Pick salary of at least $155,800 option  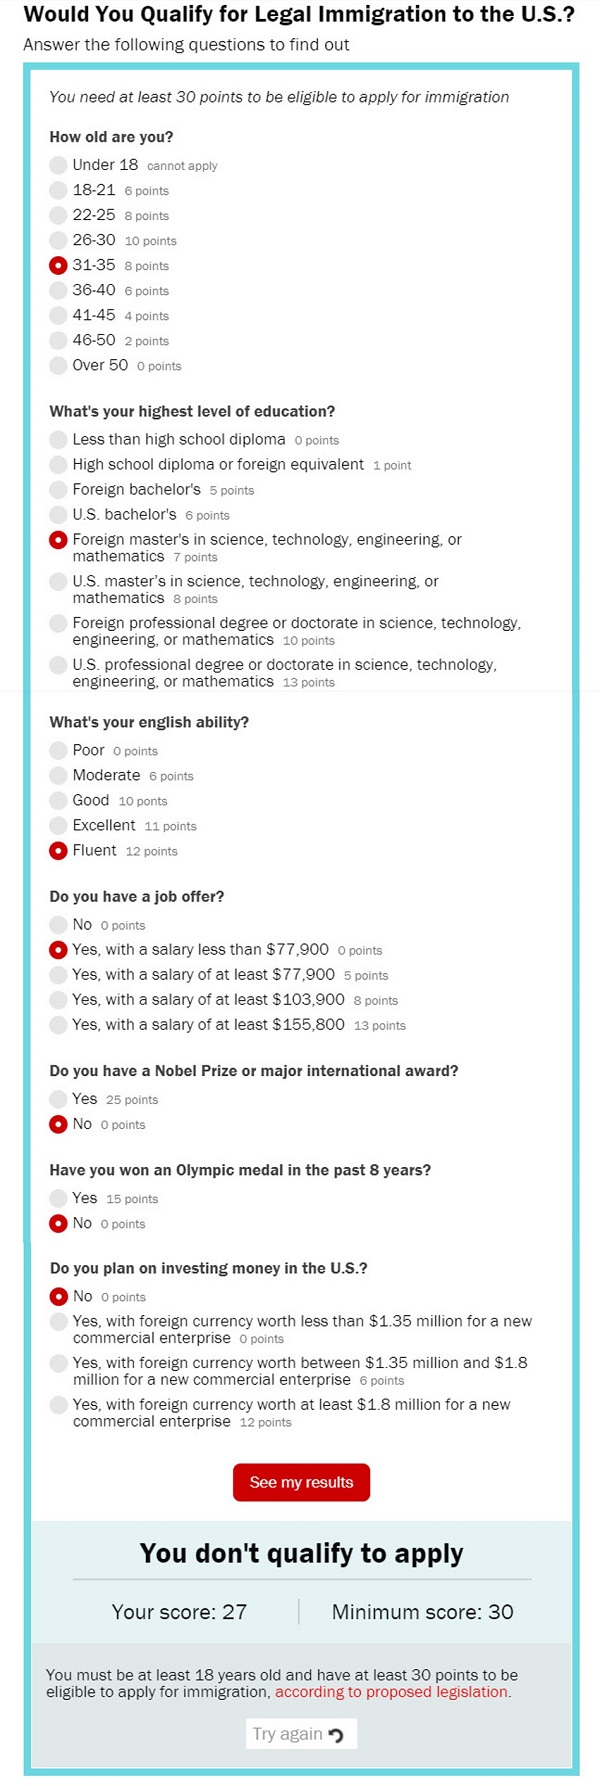(x=58, y=1025)
